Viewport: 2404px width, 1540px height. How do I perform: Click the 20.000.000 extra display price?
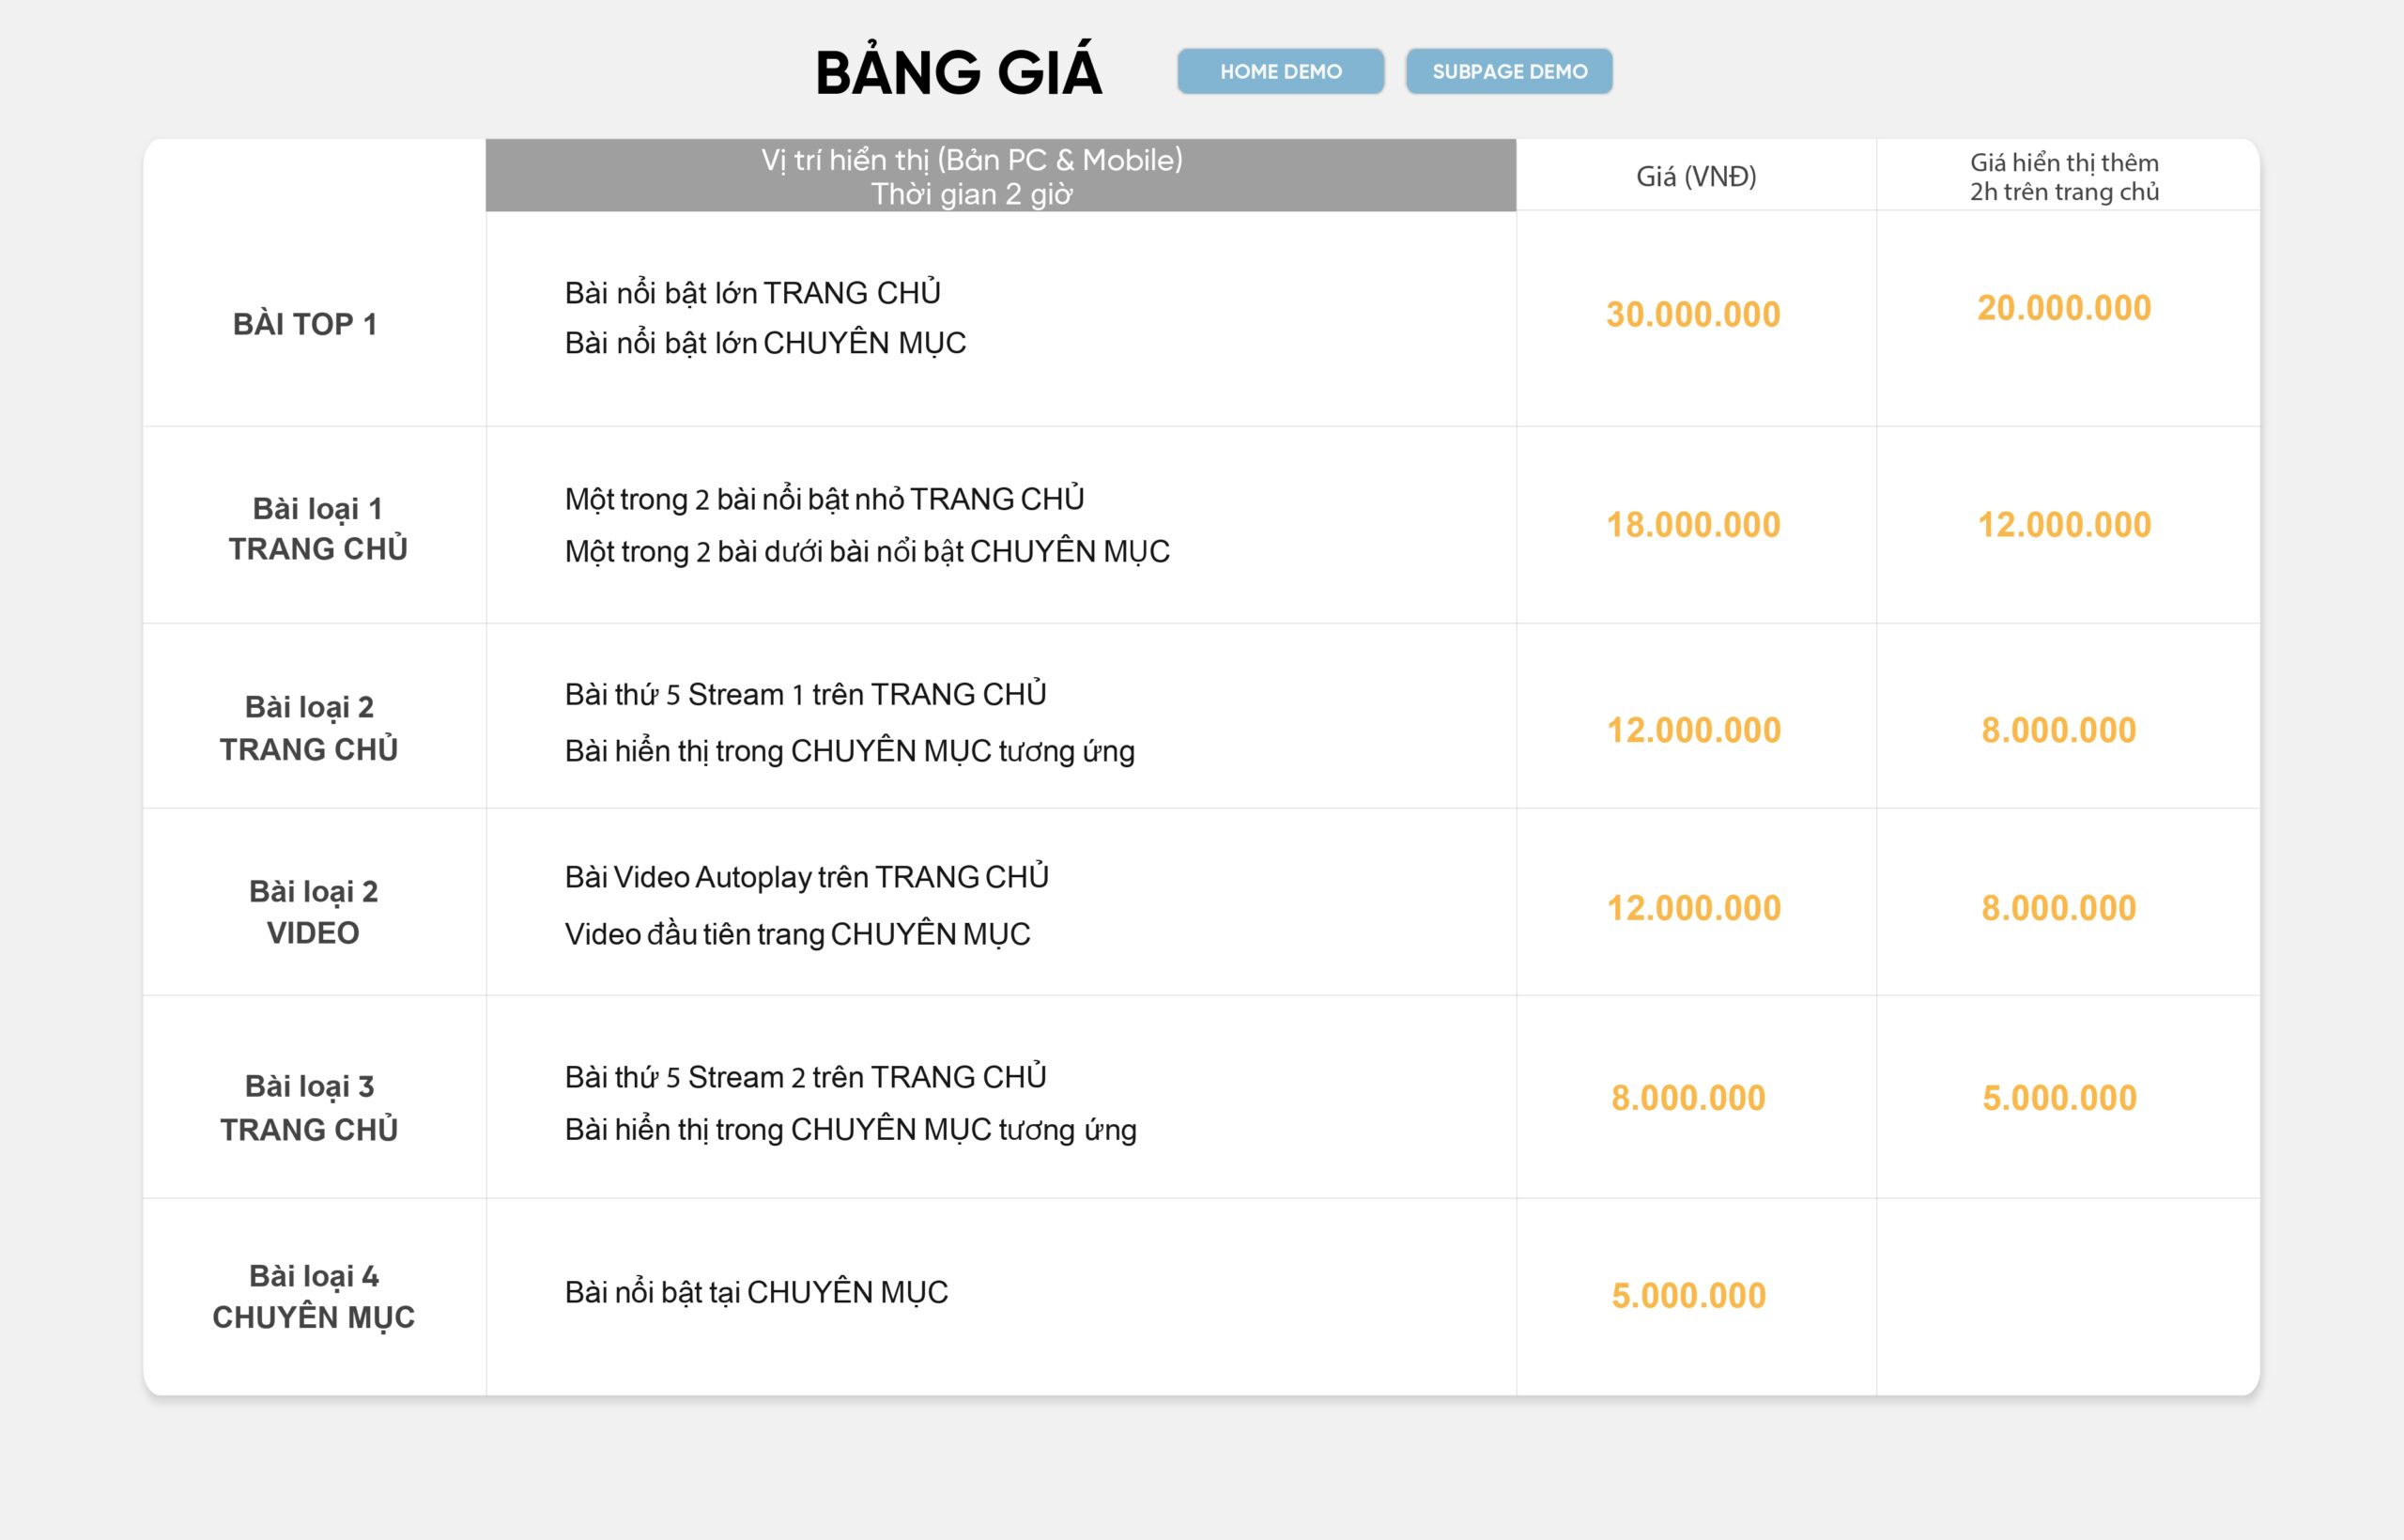2063,308
